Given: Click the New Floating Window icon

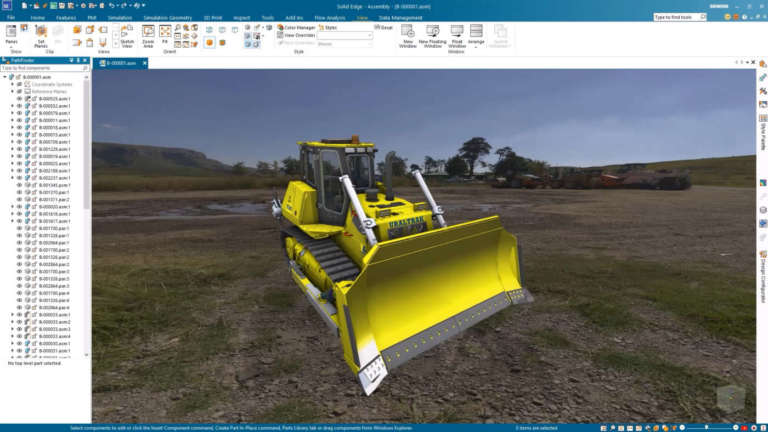Looking at the screenshot, I should pyautogui.click(x=433, y=36).
